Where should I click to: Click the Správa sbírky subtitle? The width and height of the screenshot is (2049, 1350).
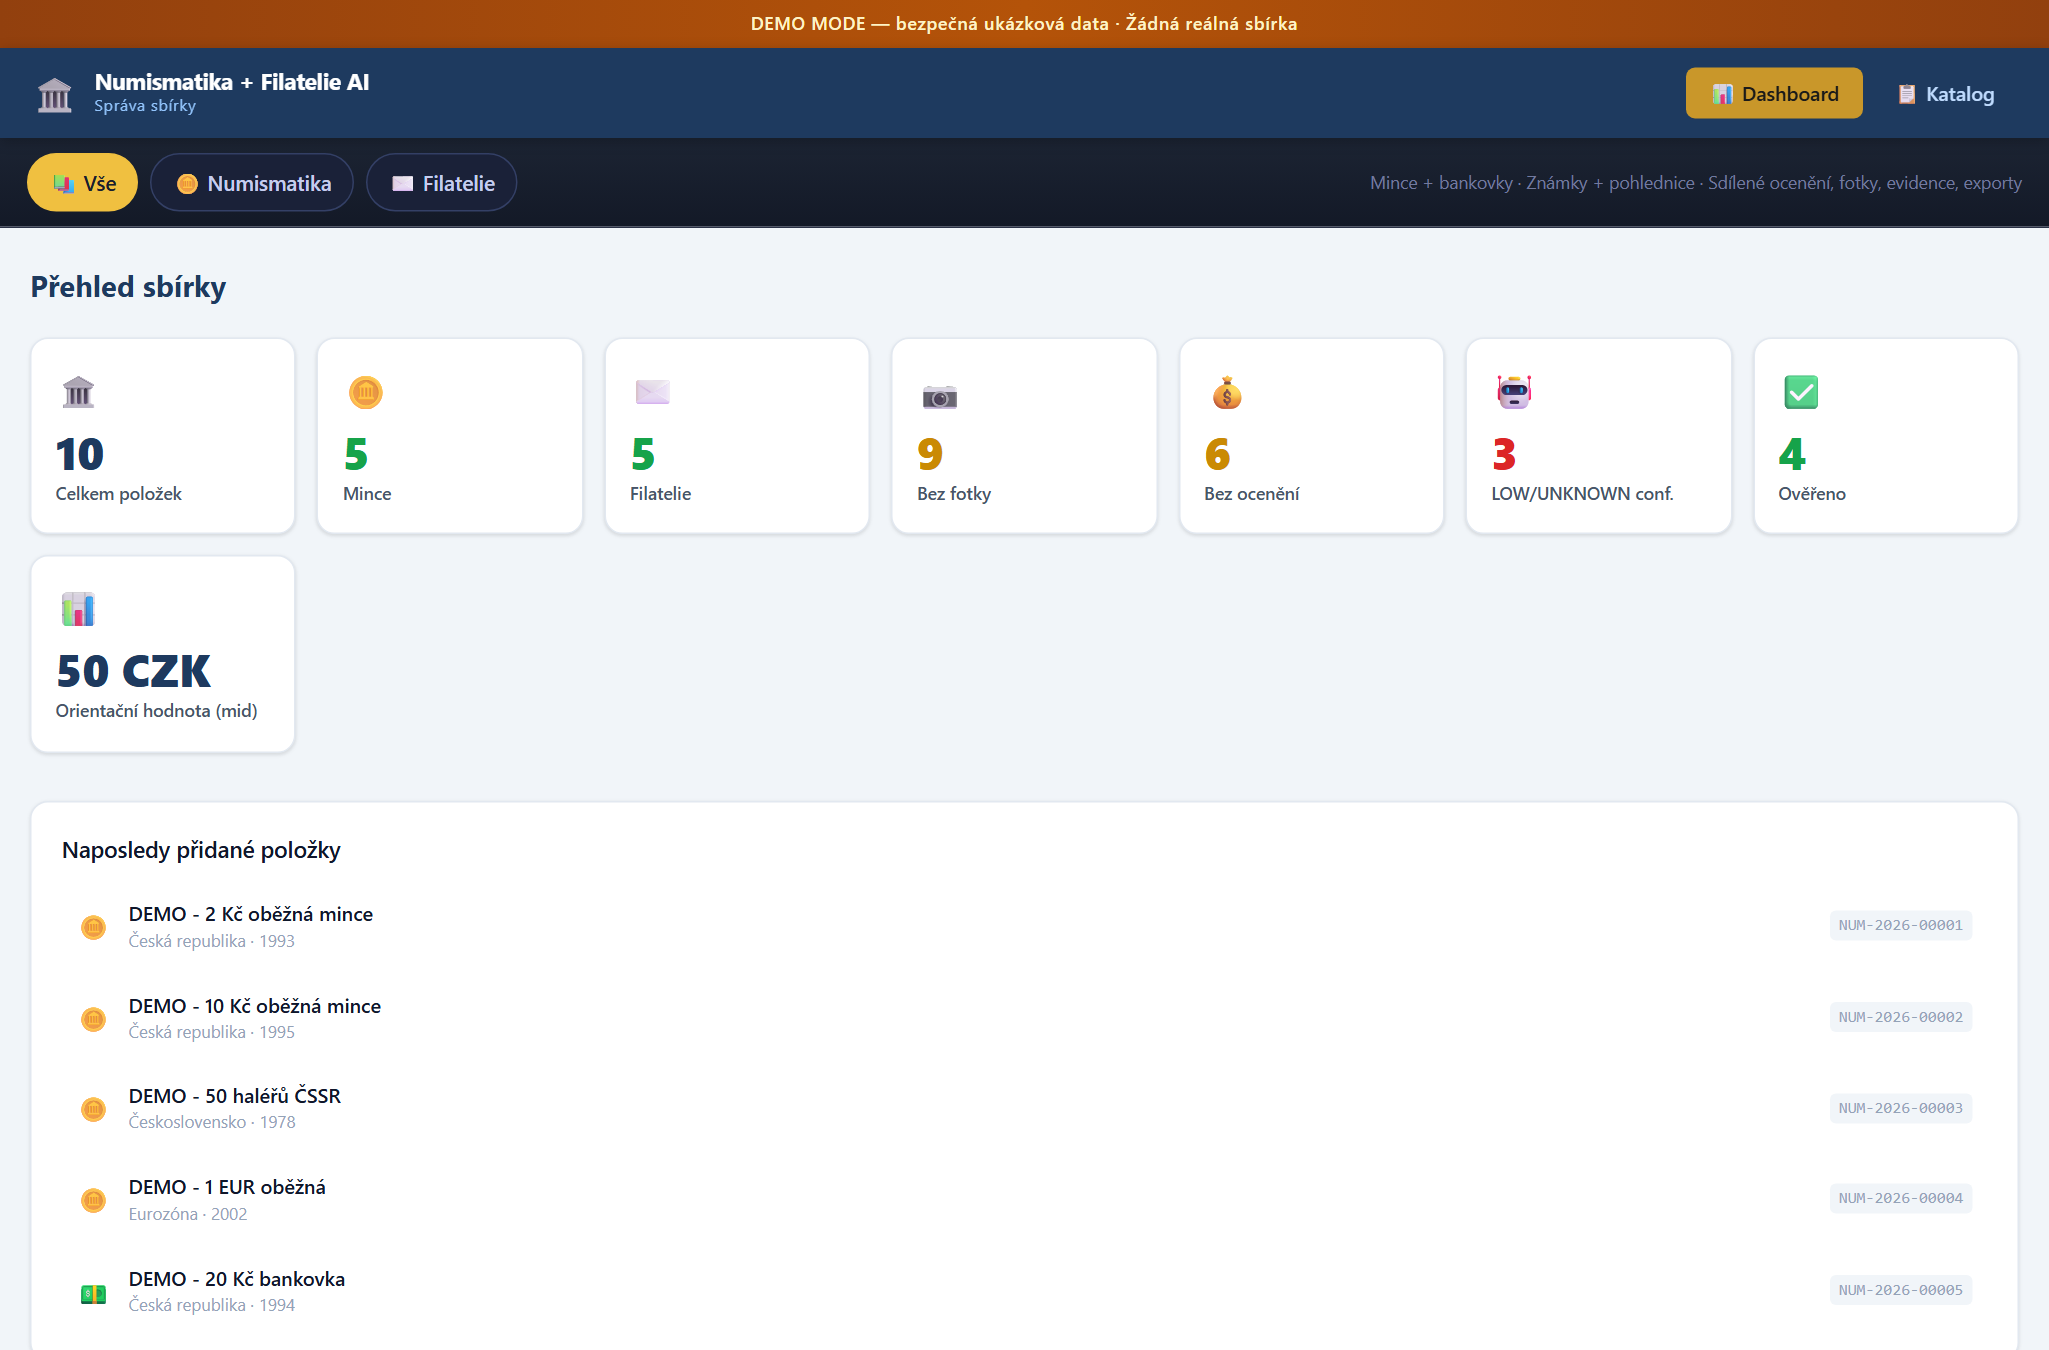[x=145, y=106]
